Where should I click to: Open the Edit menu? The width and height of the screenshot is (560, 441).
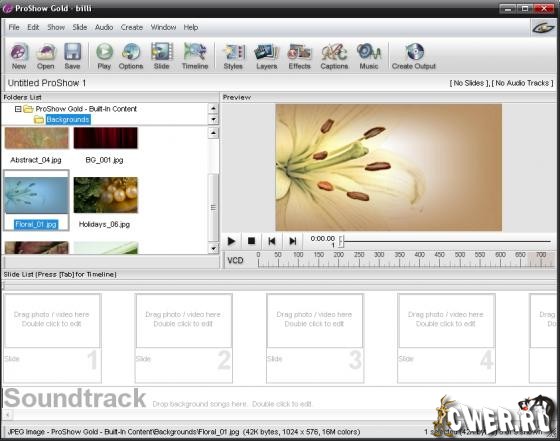pyautogui.click(x=33, y=27)
